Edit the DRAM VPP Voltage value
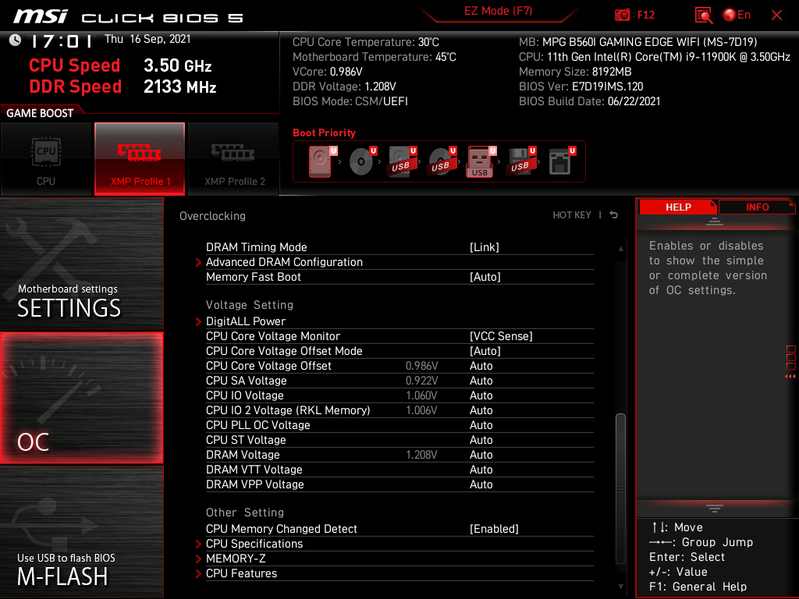The height and width of the screenshot is (599, 799). pyautogui.click(x=481, y=484)
